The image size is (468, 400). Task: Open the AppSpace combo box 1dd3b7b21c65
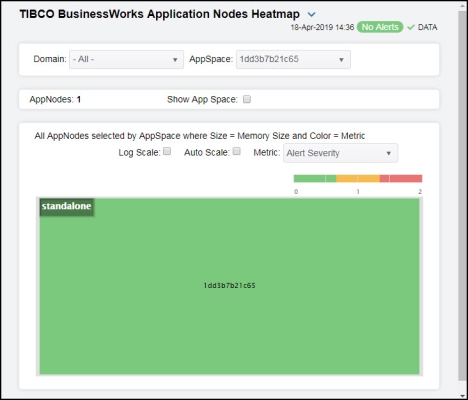[293, 60]
